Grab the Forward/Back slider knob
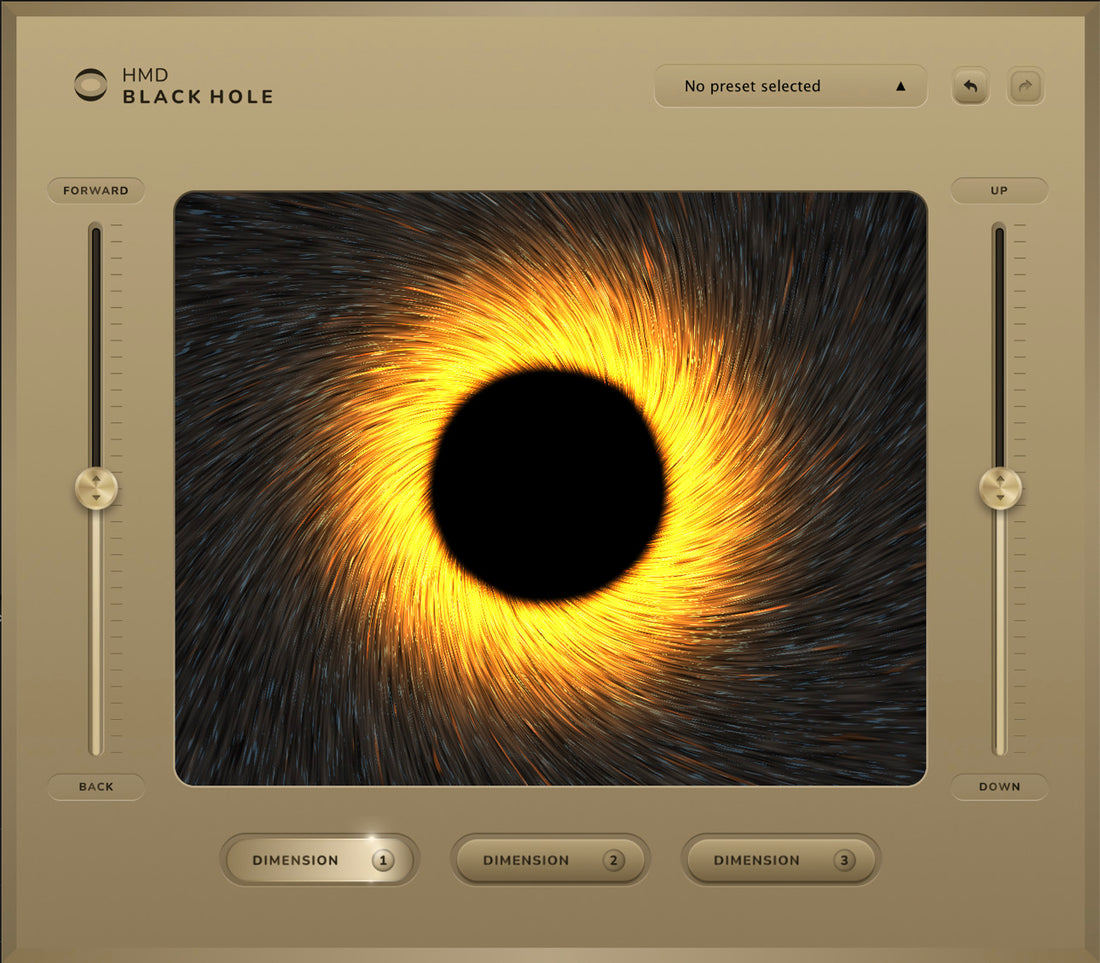 tap(96, 489)
